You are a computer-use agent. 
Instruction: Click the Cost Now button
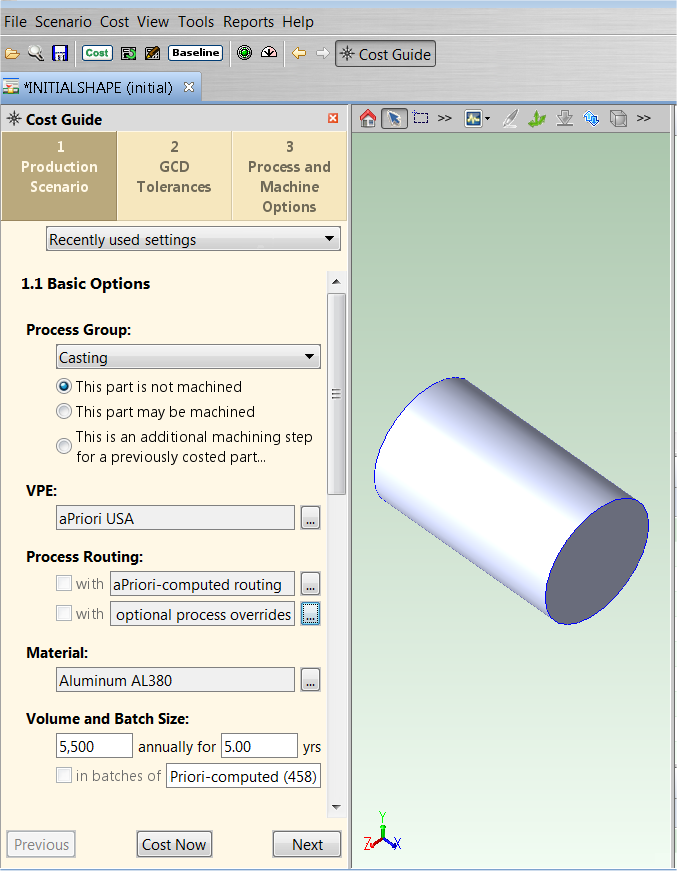click(x=174, y=845)
